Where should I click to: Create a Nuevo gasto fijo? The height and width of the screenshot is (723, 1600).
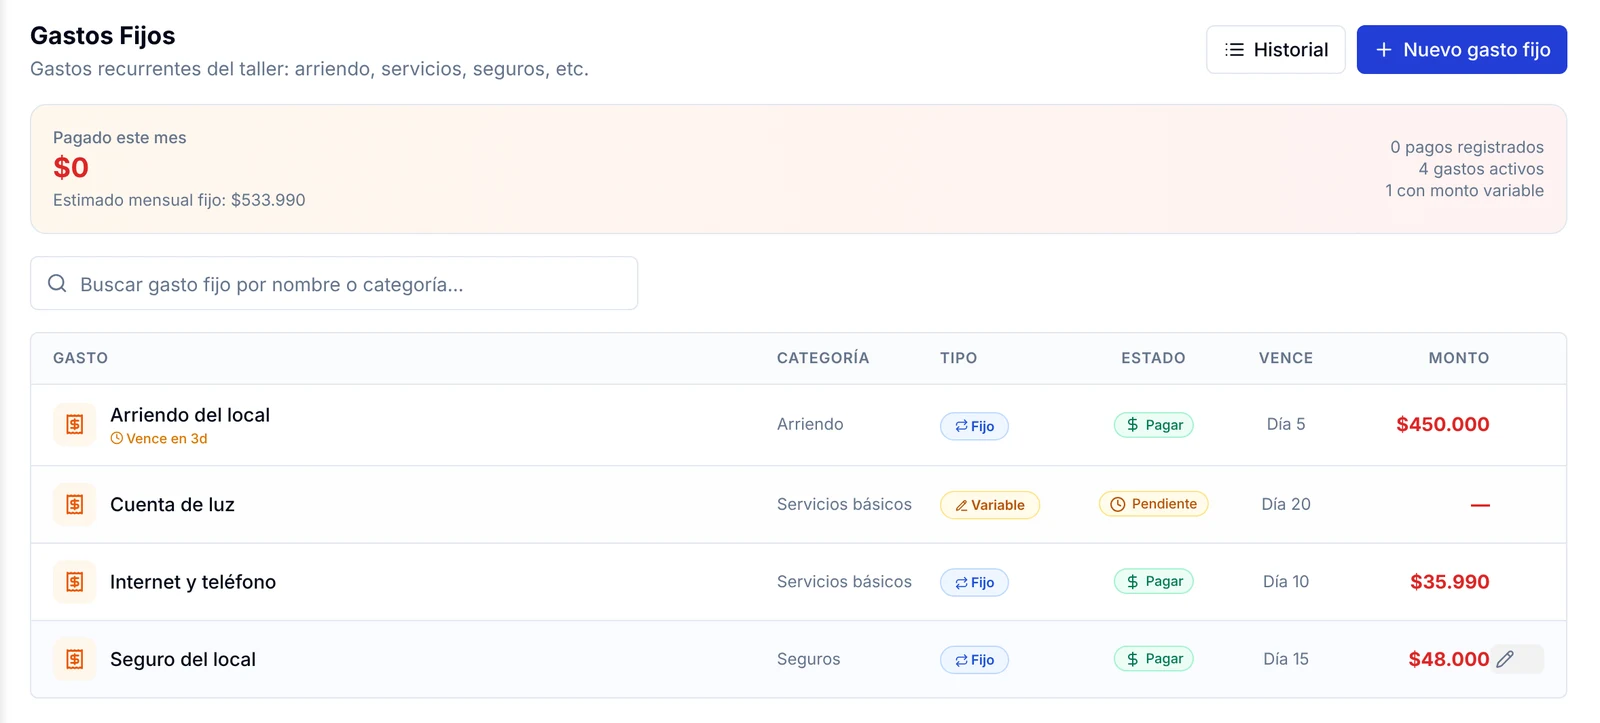pos(1461,50)
